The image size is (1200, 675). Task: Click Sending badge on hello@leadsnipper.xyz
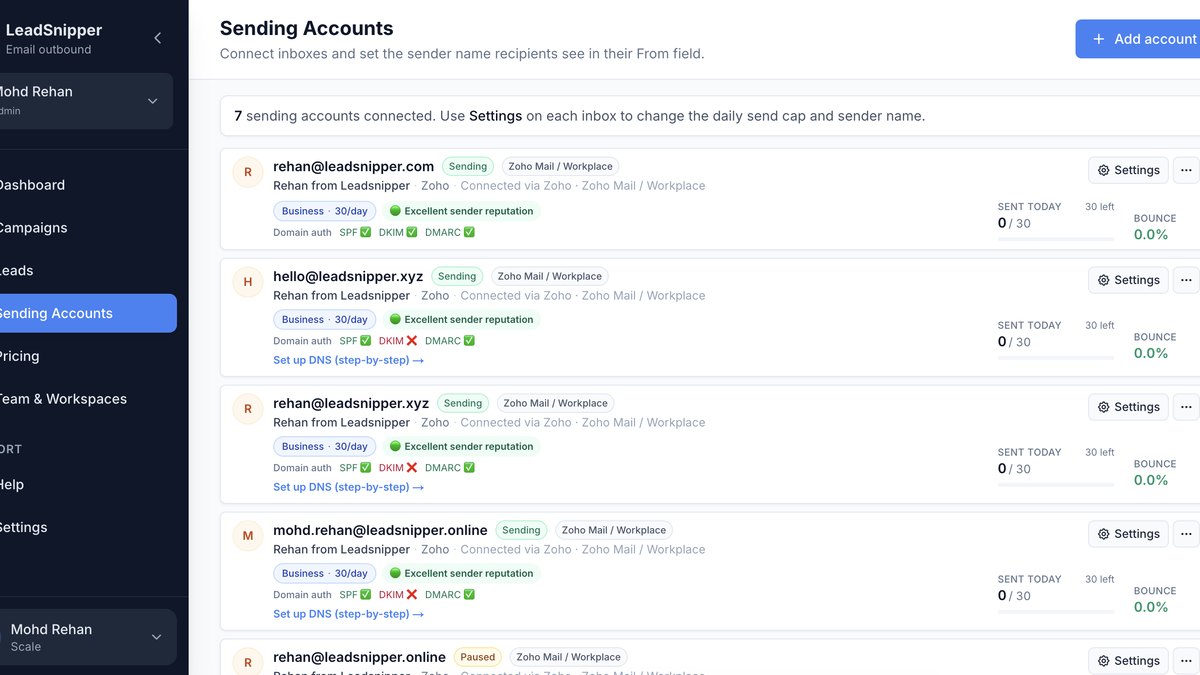coord(457,276)
